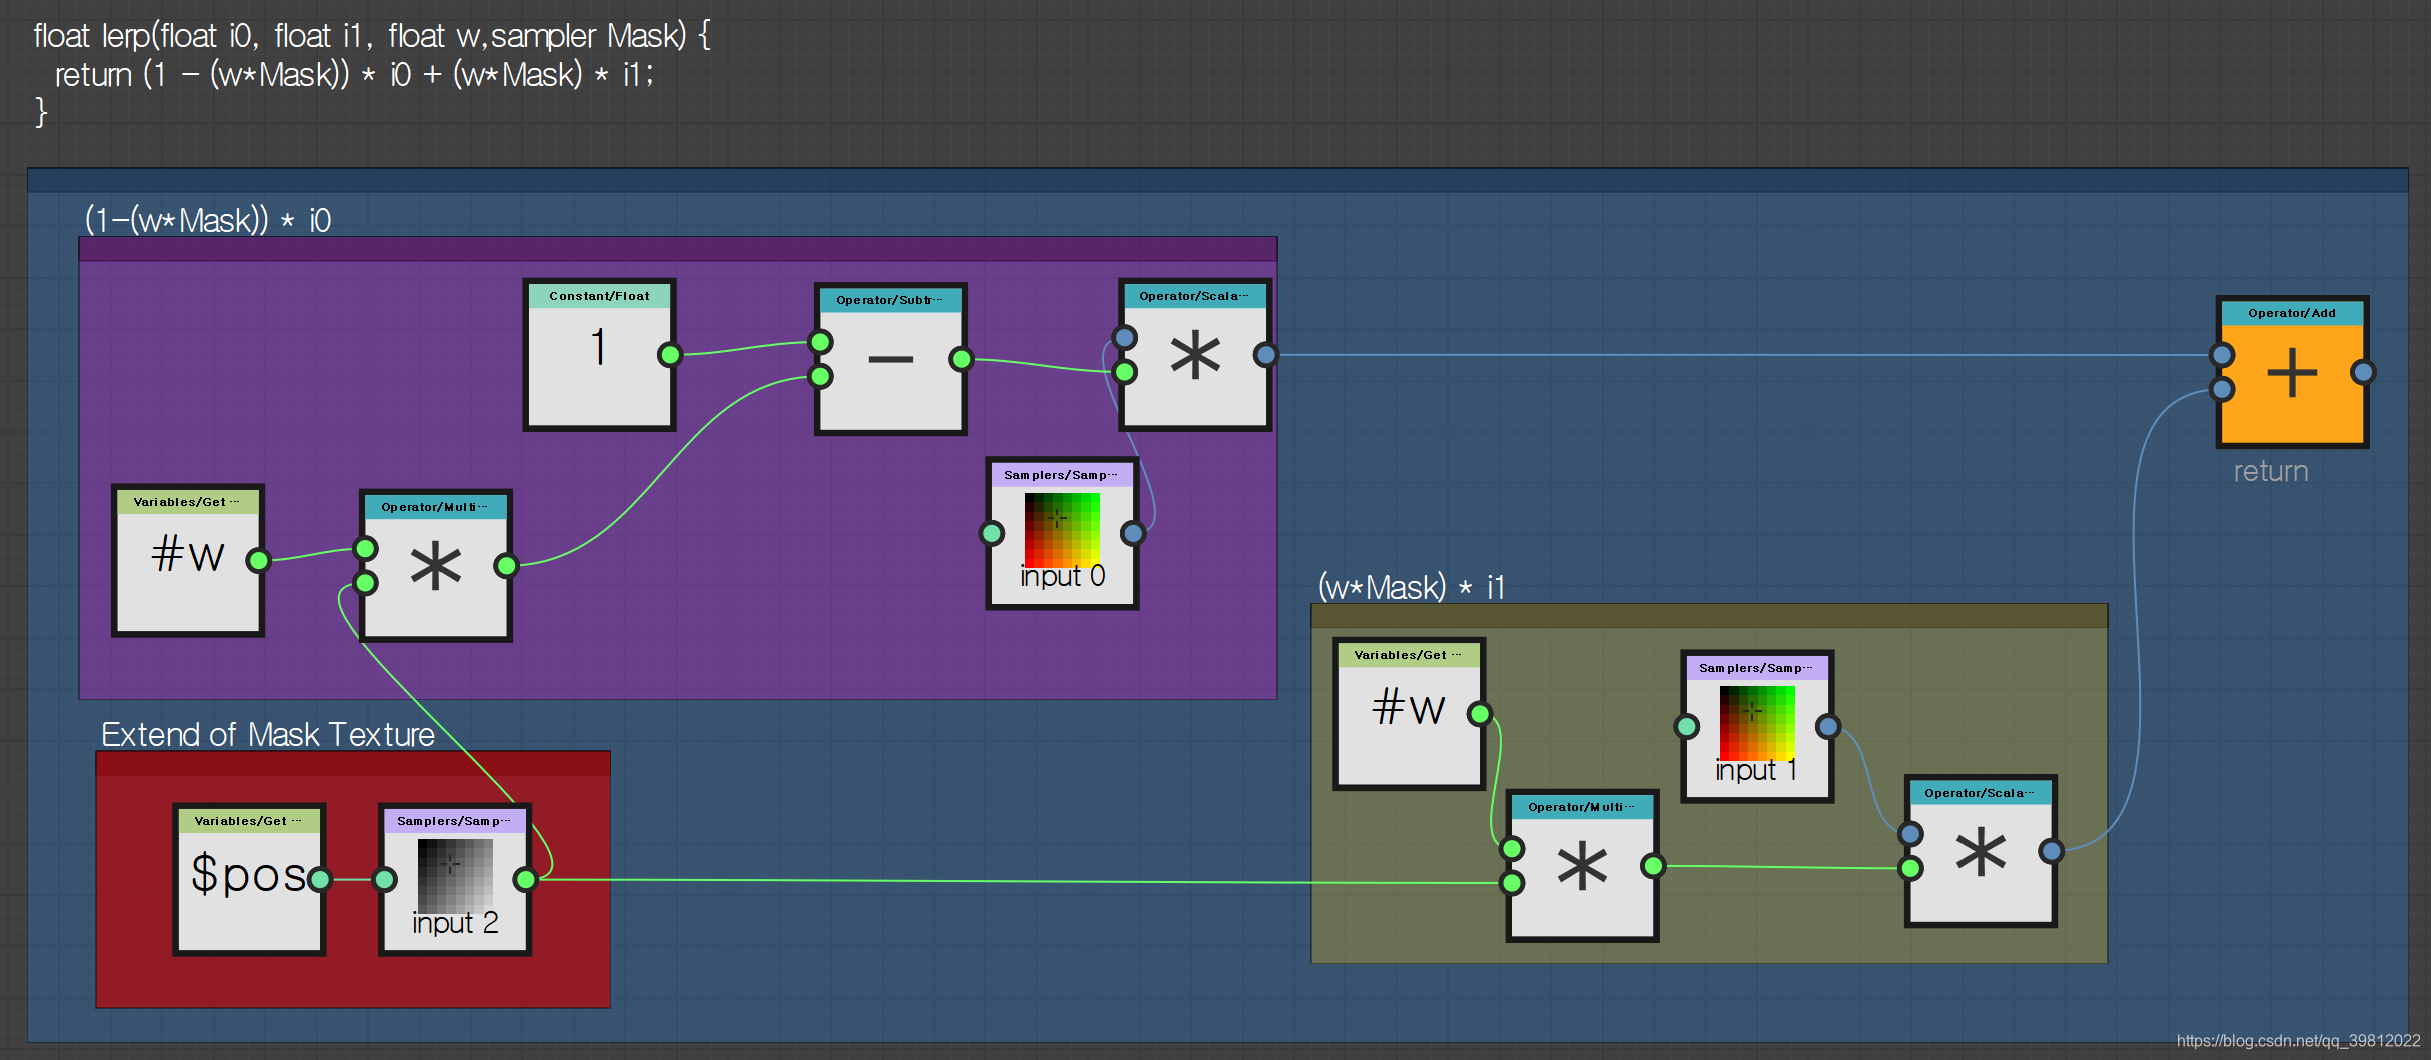This screenshot has height=1060, width=2431.
Task: Click the lerp function code comment text
Action: [x=372, y=74]
